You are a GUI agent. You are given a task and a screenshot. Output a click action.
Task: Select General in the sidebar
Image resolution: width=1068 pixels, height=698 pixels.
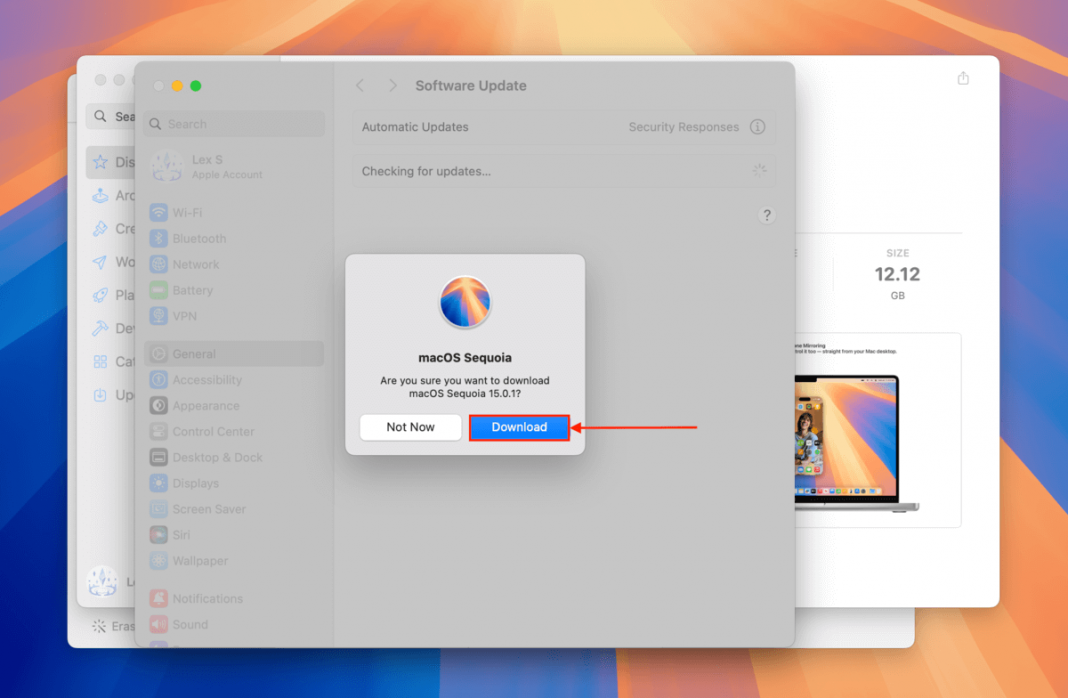click(x=193, y=353)
